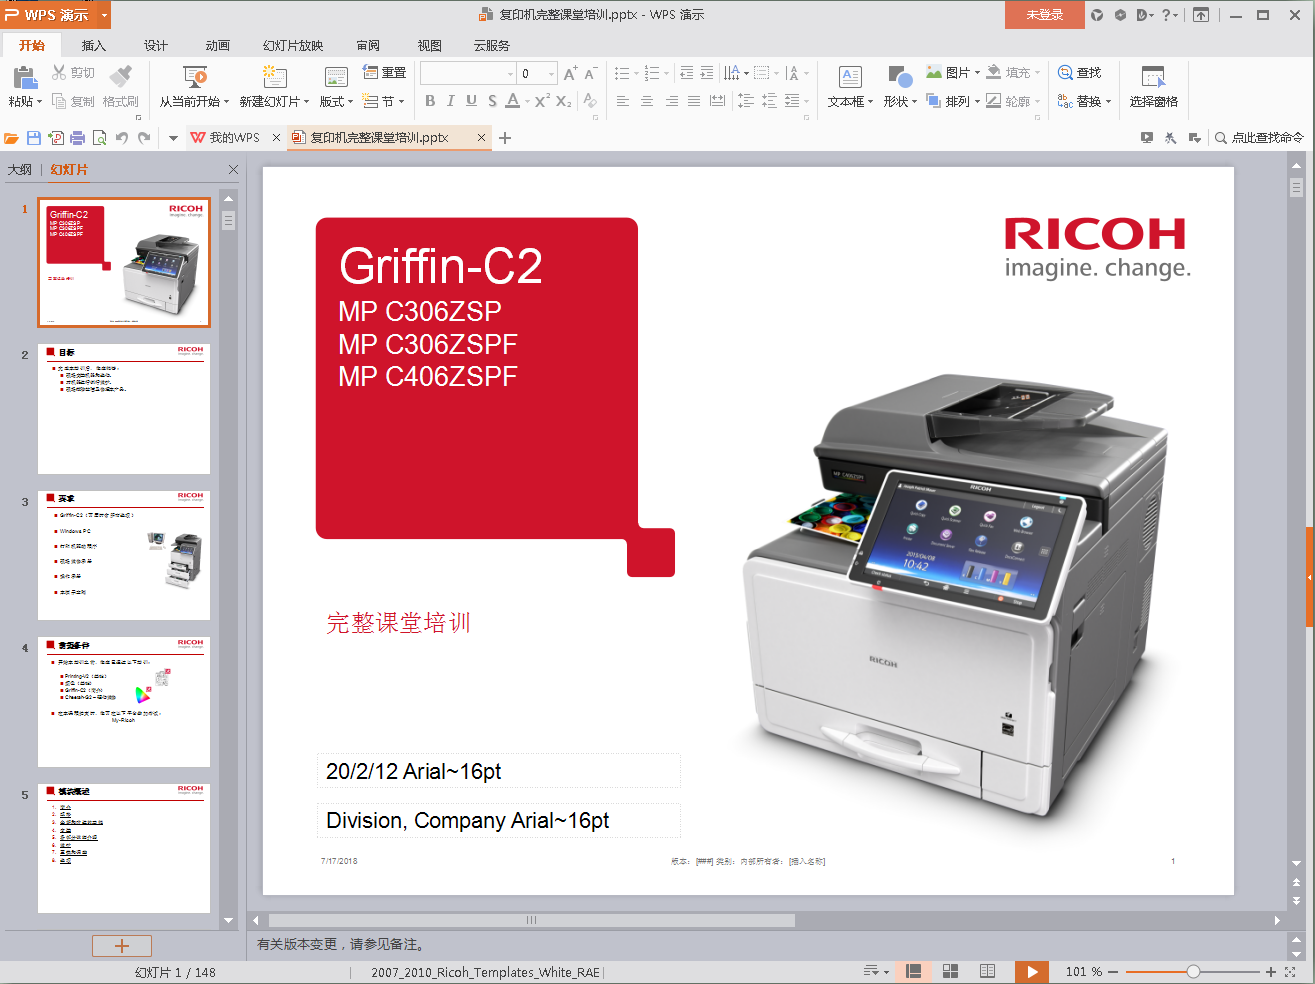Click the Save disk quick-access icon
Image resolution: width=1315 pixels, height=984 pixels.
tap(34, 138)
